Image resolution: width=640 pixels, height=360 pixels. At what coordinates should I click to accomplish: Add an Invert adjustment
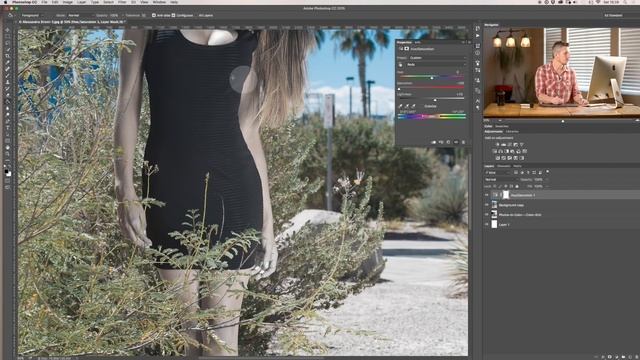(x=498, y=158)
